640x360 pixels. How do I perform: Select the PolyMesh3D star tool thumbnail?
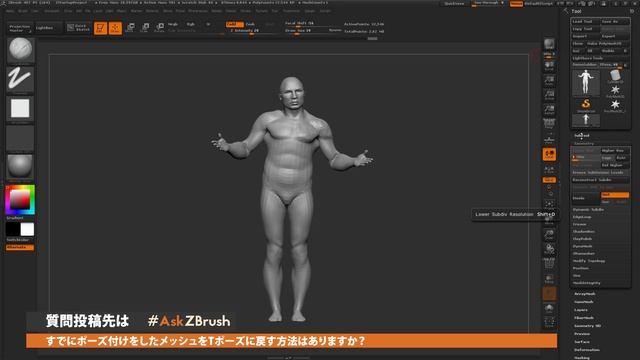(x=615, y=91)
